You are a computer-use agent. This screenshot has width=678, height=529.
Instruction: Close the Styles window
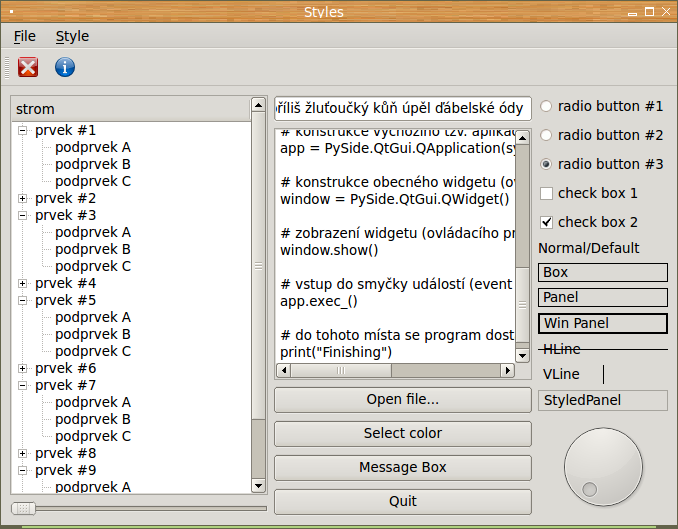pyautogui.click(x=666, y=12)
